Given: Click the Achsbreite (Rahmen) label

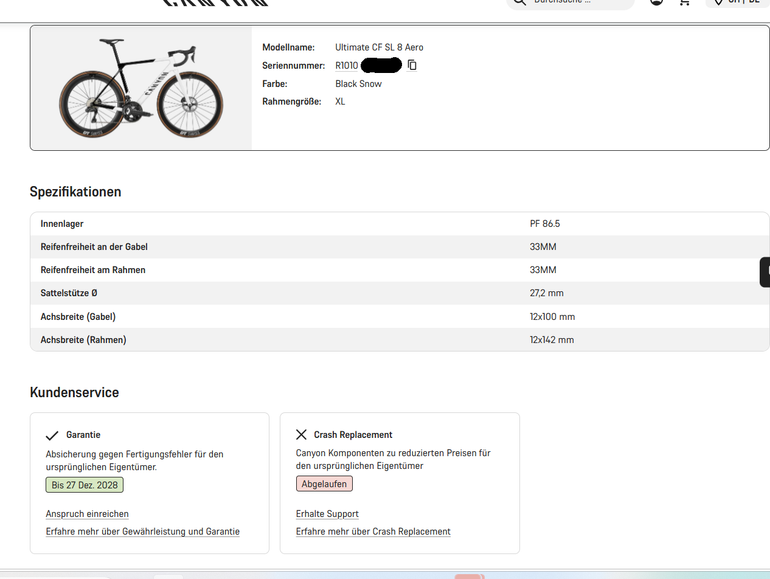Looking at the screenshot, I should click(83, 340).
